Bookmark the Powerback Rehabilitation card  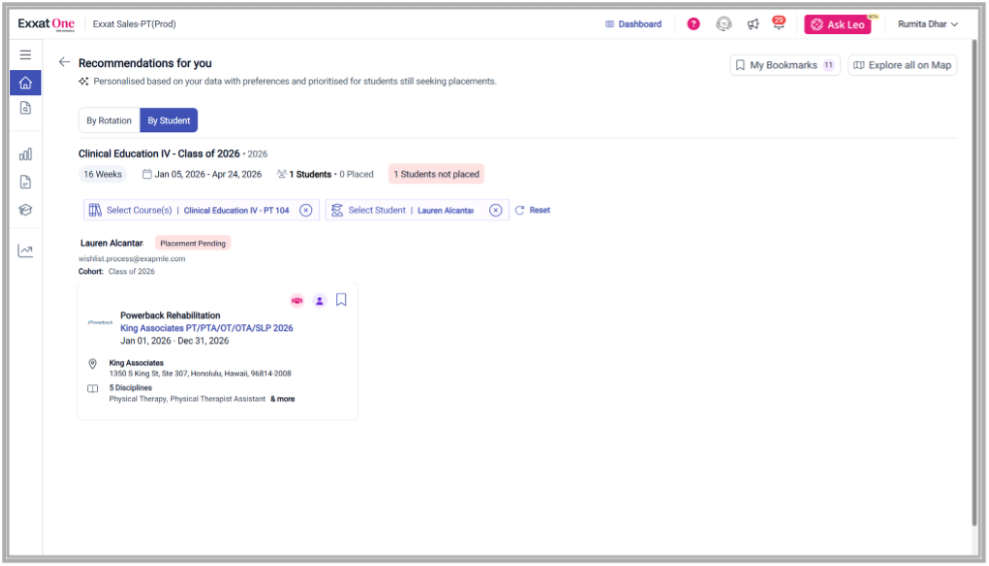(x=341, y=300)
